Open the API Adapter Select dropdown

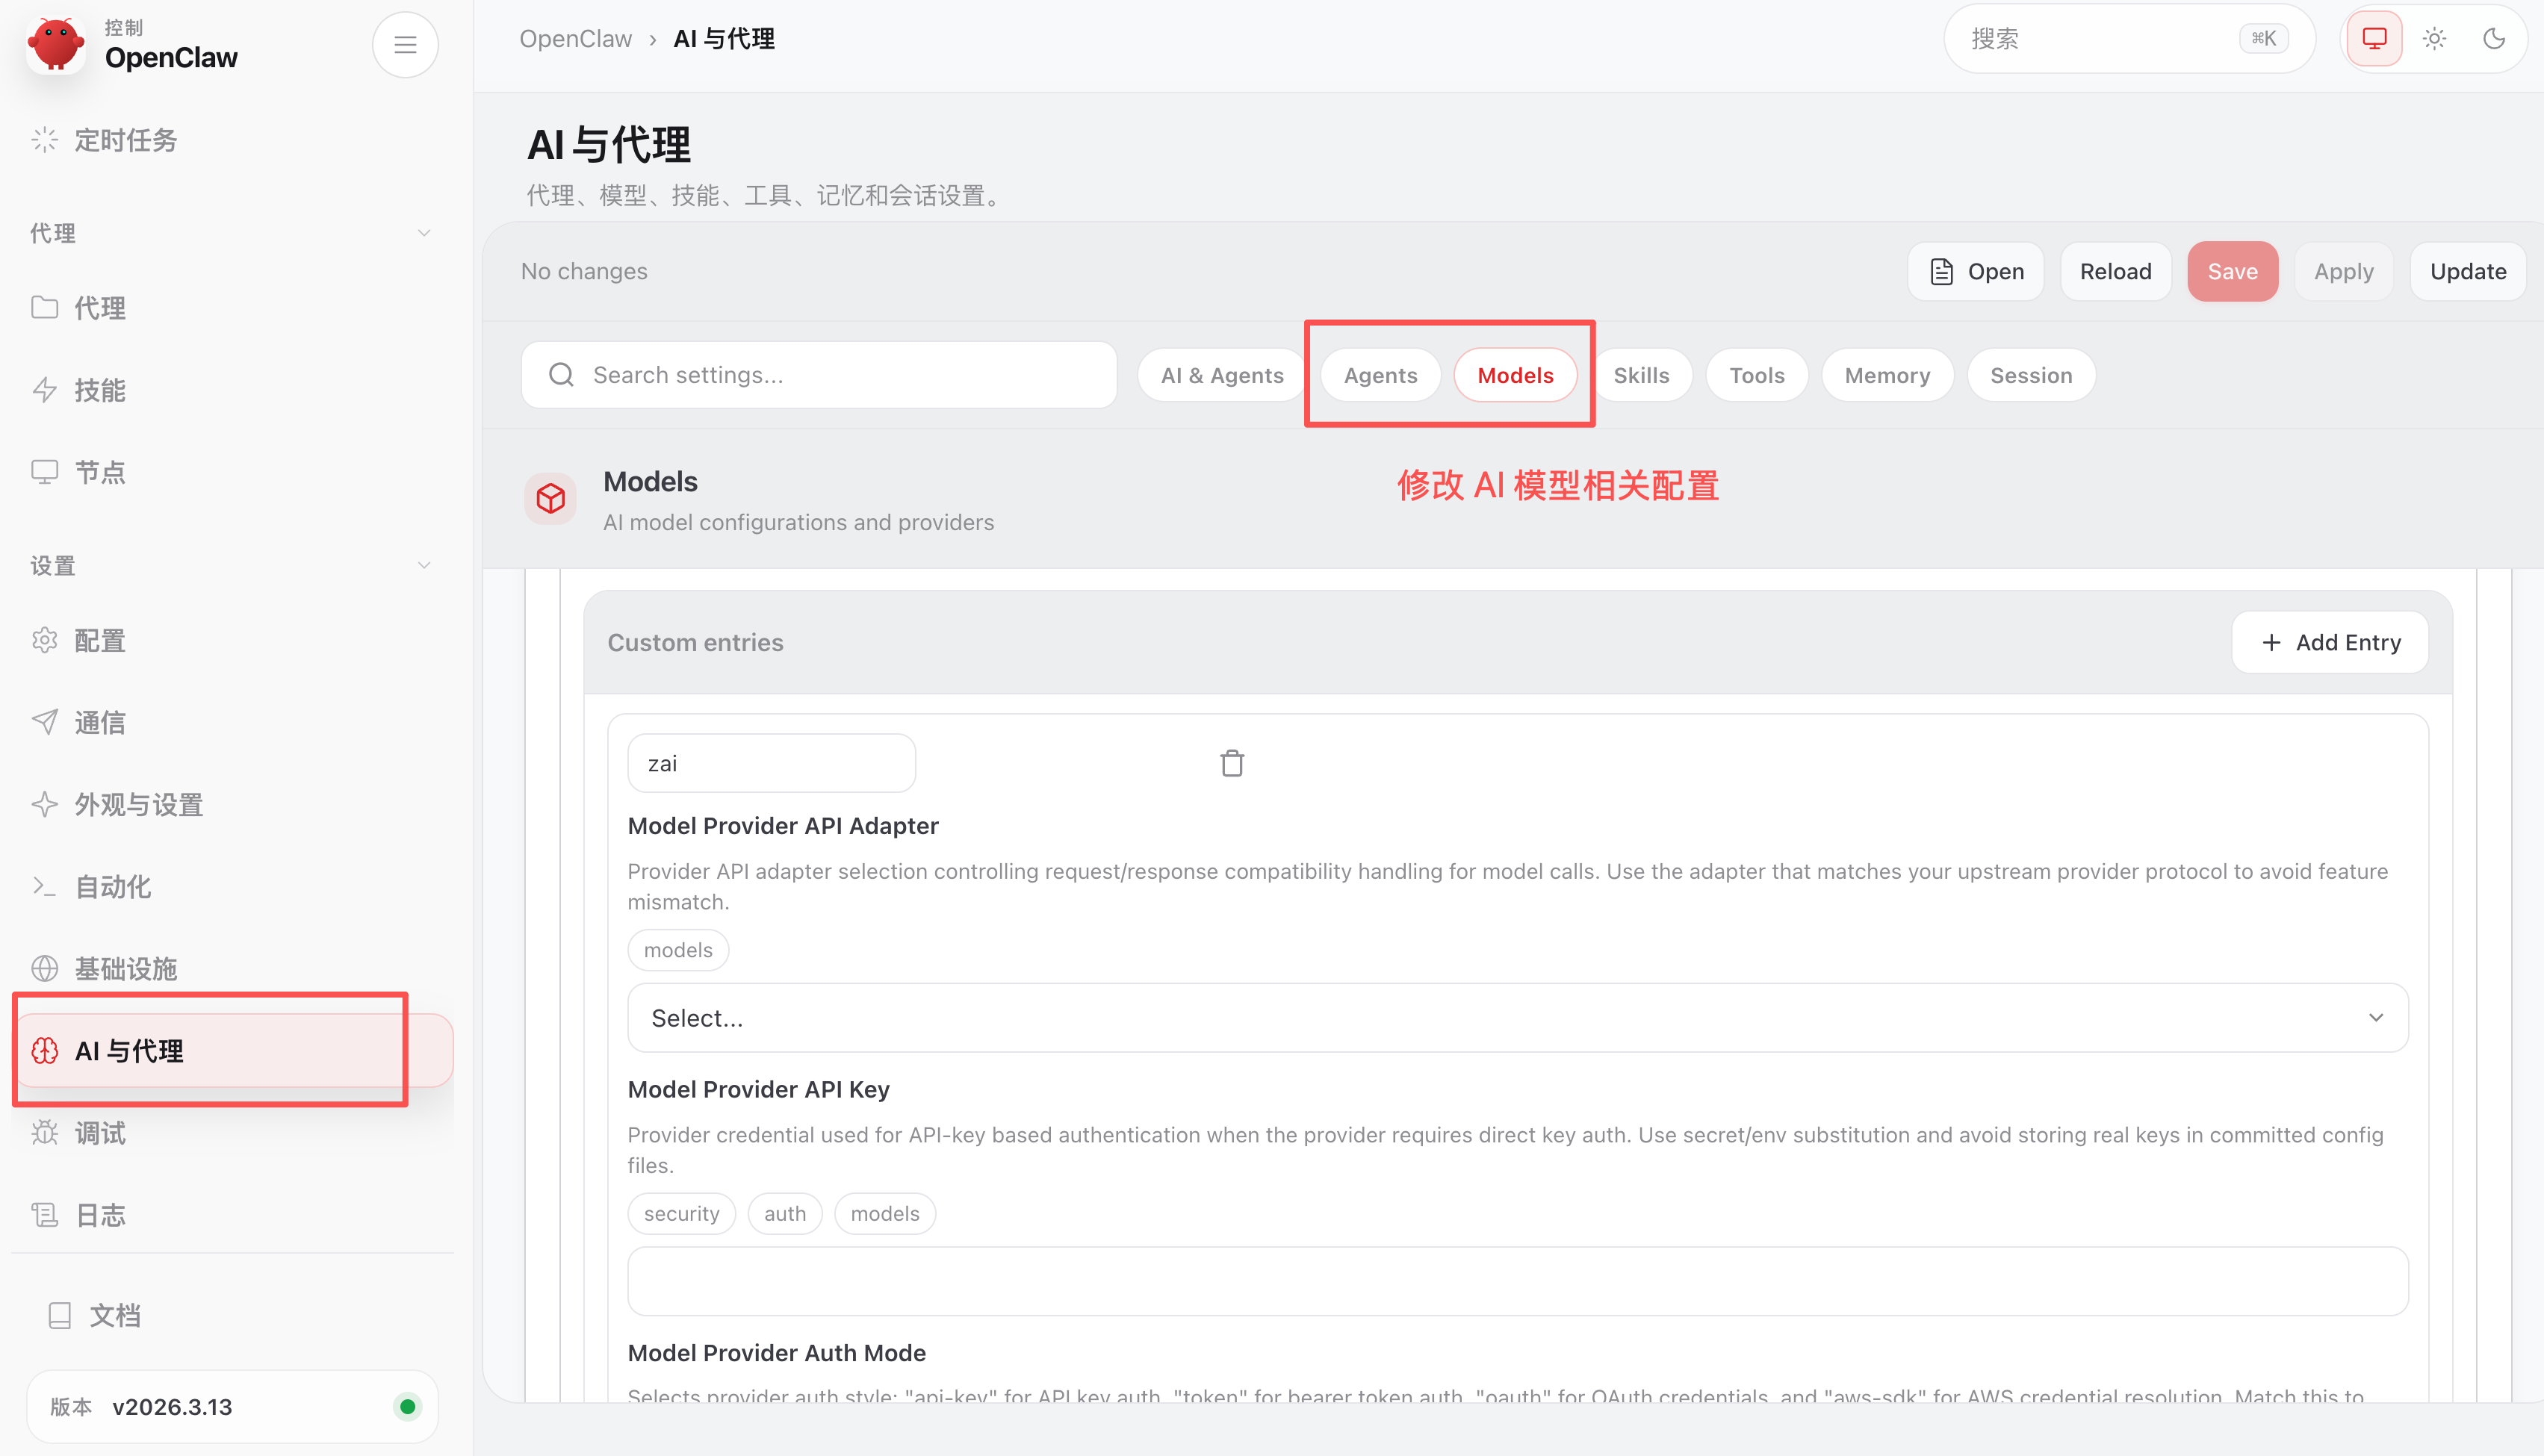point(1517,1018)
